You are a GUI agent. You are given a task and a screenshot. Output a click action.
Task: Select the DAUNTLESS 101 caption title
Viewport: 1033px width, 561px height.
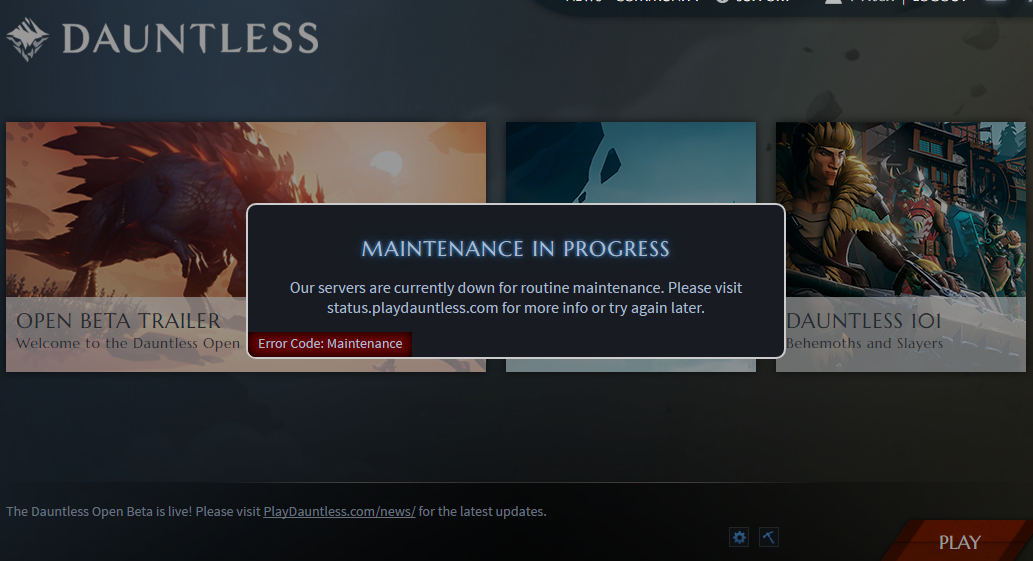click(x=864, y=321)
